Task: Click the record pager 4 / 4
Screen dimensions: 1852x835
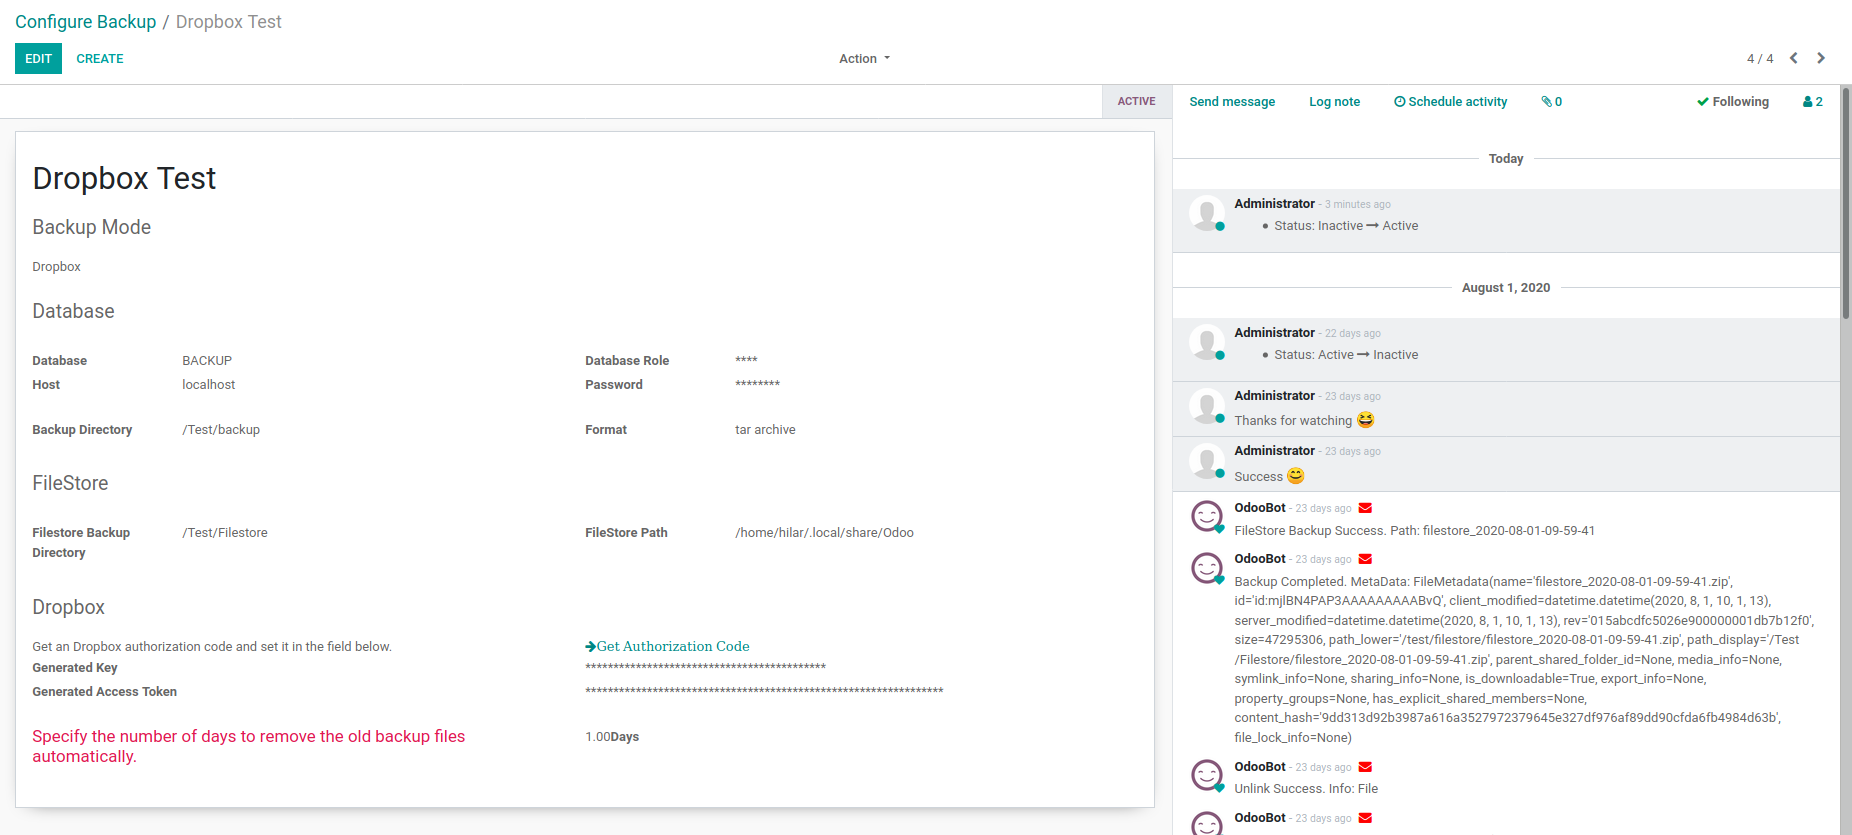Action: 1760,59
